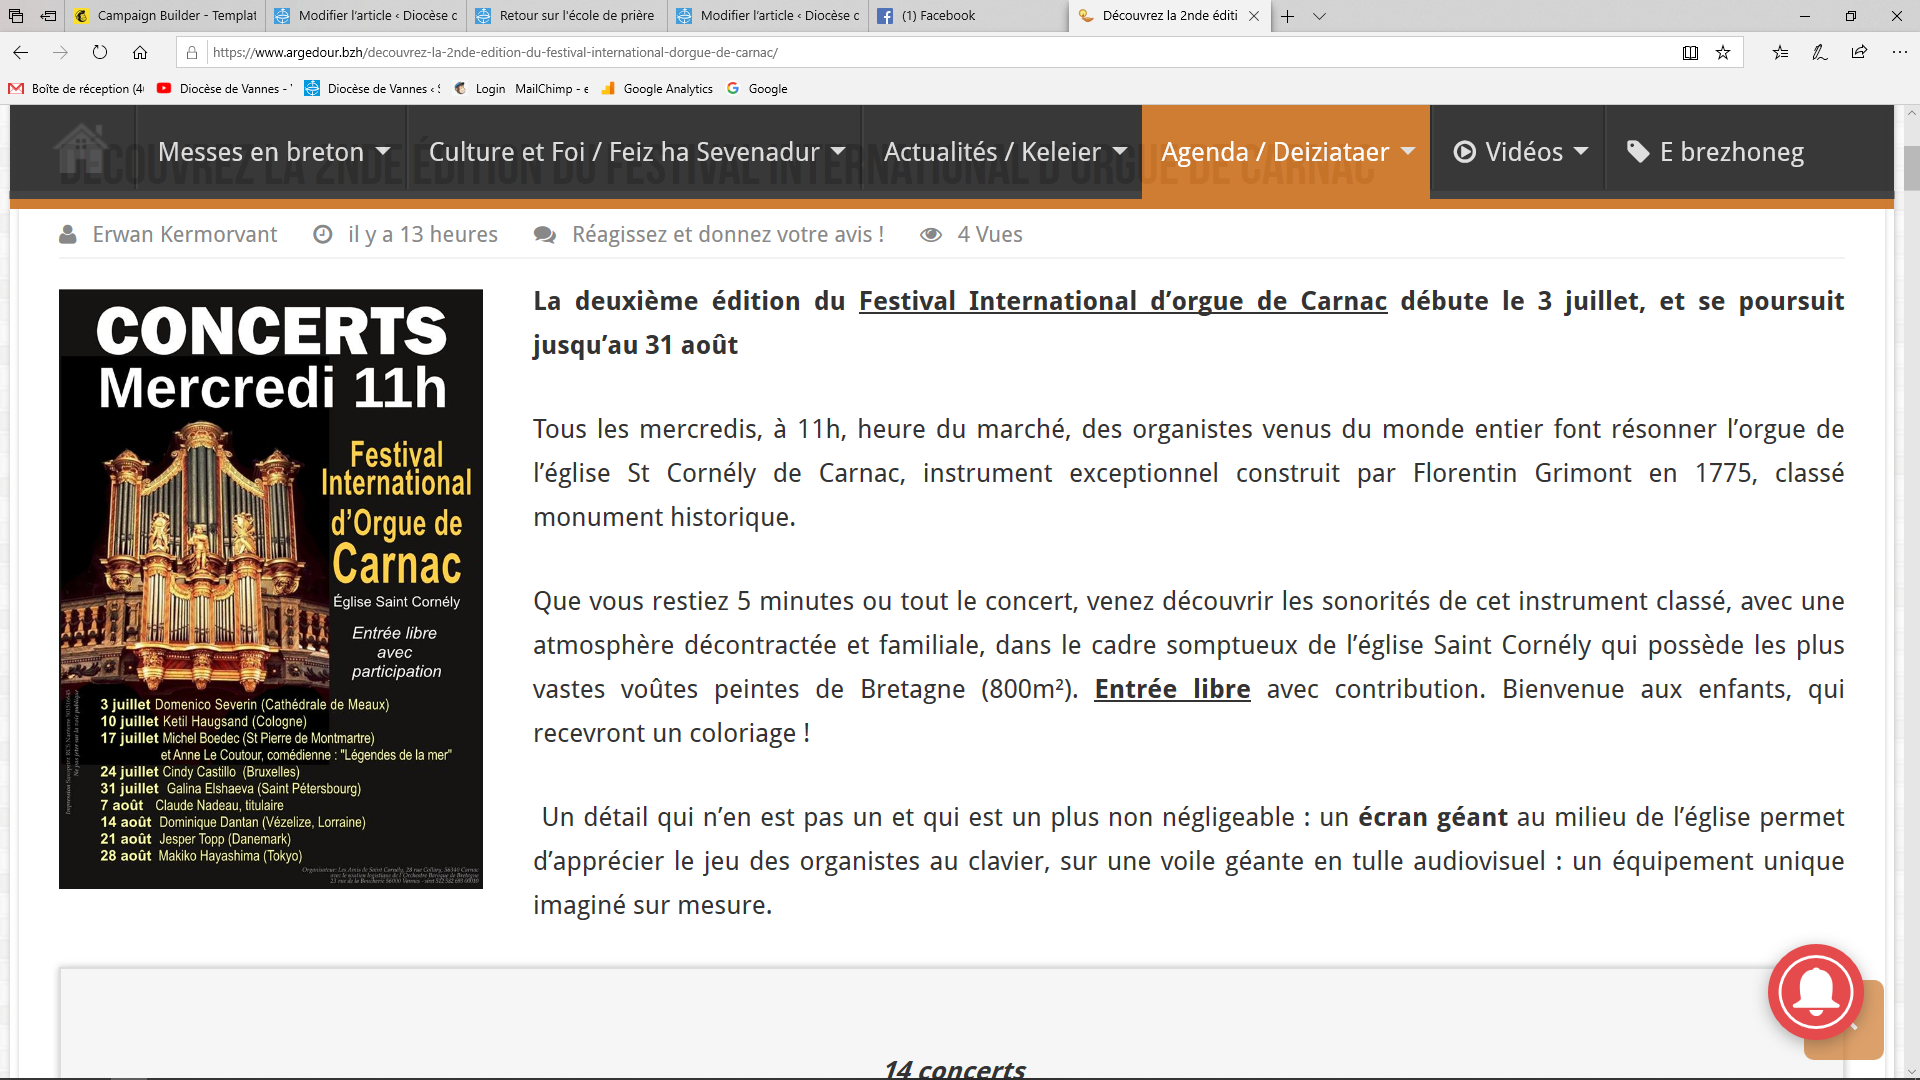This screenshot has width=1920, height=1080.
Task: Click the site home house icon
Action: coord(81,150)
